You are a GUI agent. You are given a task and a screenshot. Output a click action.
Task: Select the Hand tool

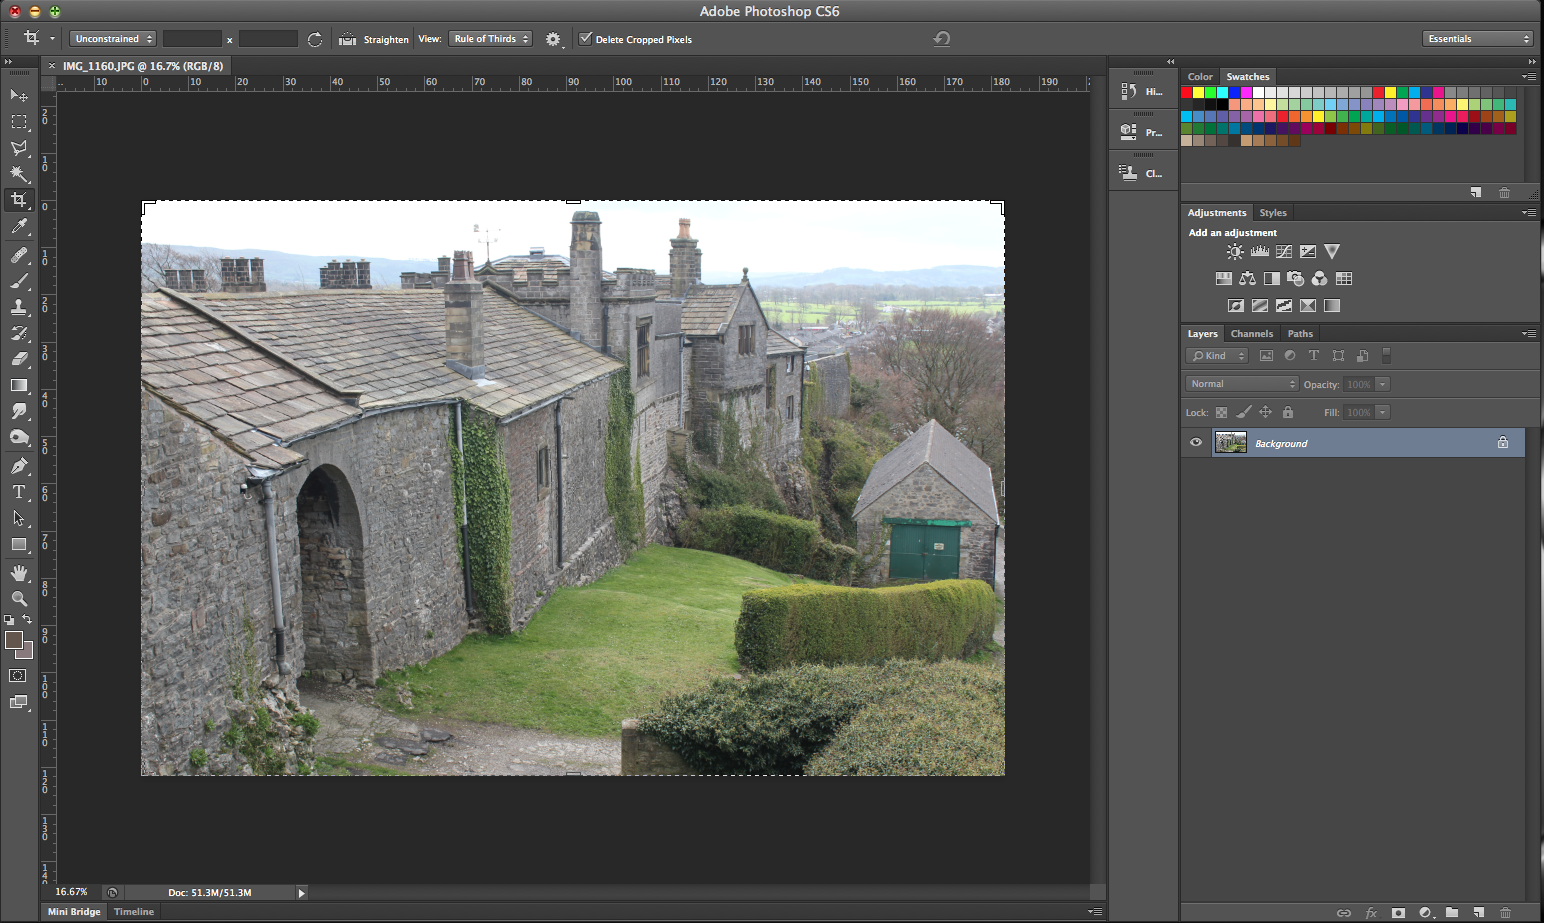click(19, 573)
